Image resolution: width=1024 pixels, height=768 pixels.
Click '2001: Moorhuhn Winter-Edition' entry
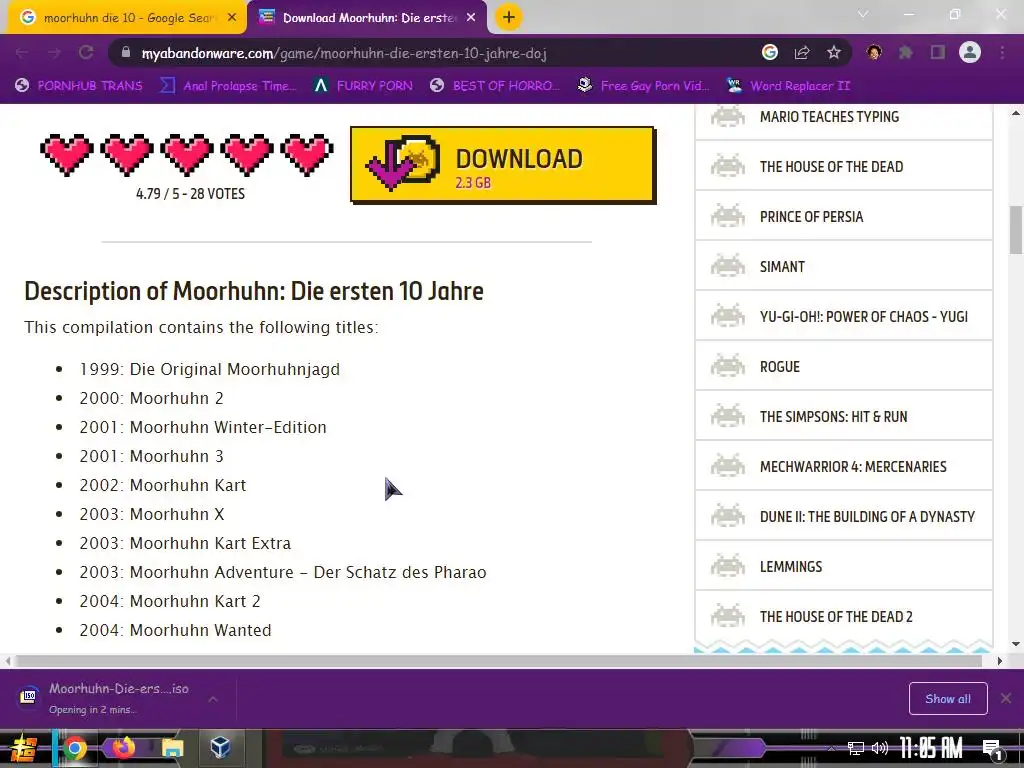(x=202, y=427)
